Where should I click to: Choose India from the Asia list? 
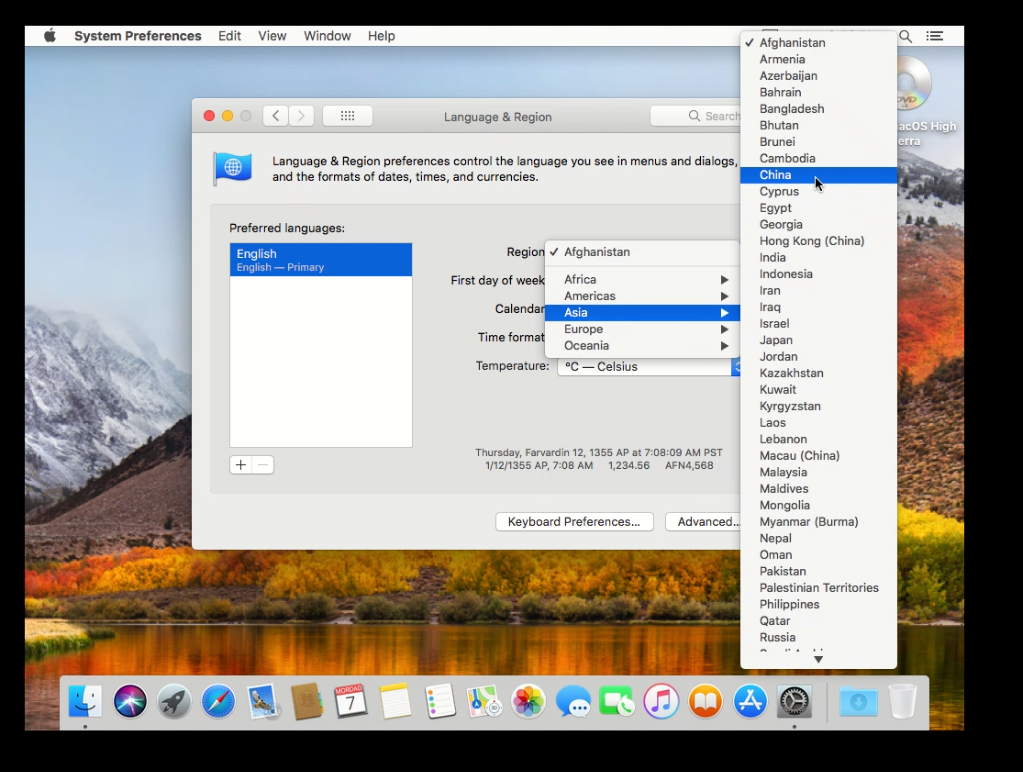pyautogui.click(x=818, y=257)
